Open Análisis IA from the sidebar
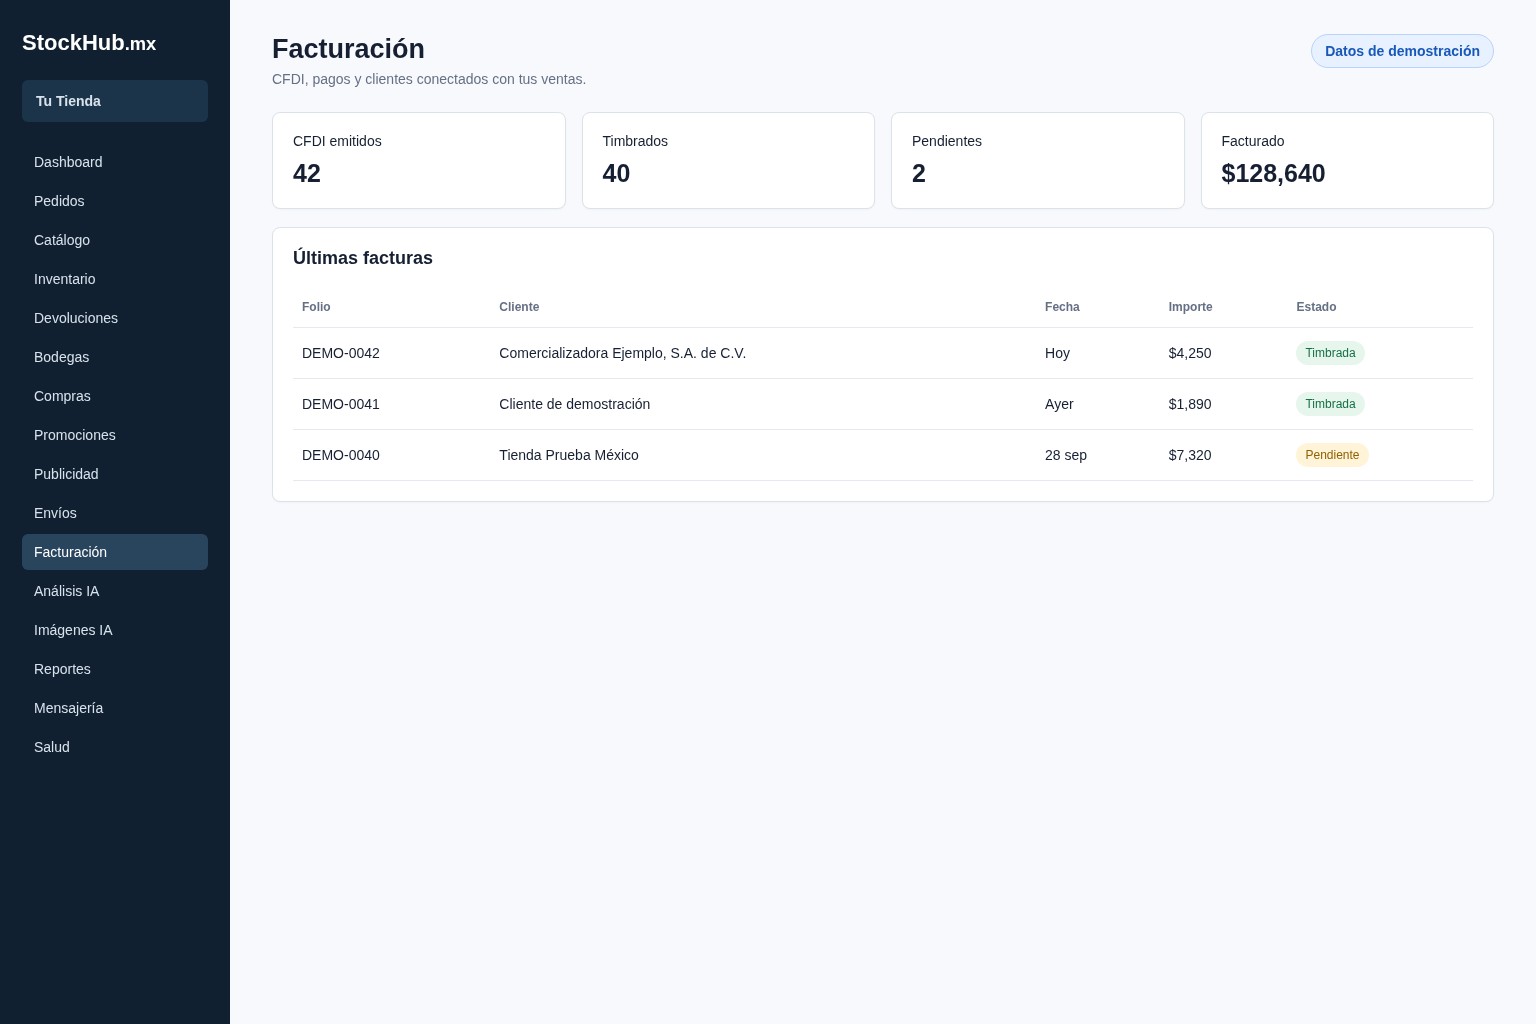 (x=115, y=591)
